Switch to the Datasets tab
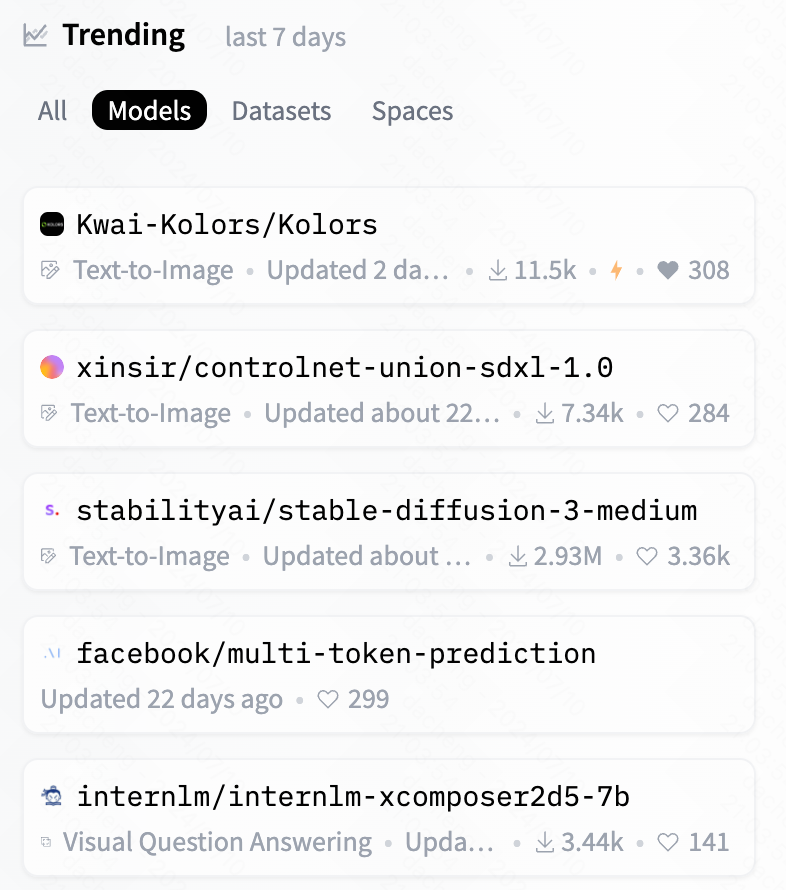 [x=281, y=111]
